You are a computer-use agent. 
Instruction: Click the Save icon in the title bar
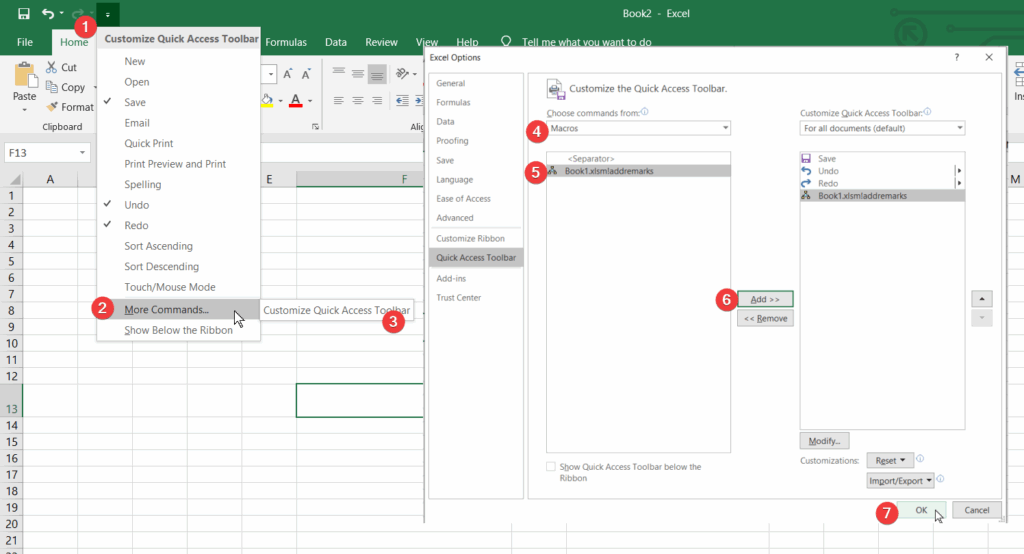pyautogui.click(x=24, y=14)
